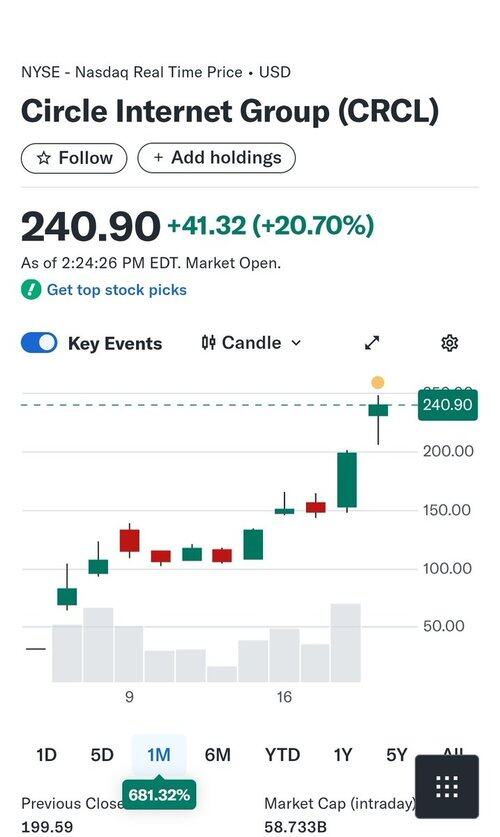Add holdings for CRCL

click(217, 158)
